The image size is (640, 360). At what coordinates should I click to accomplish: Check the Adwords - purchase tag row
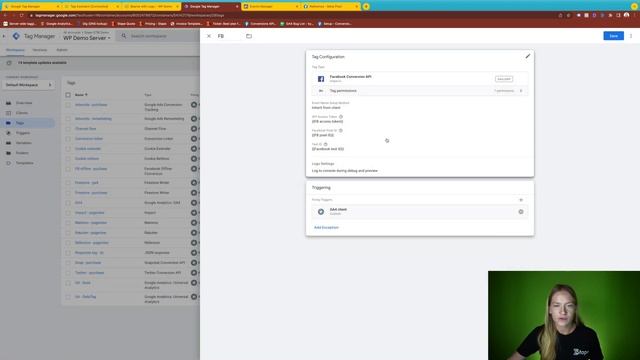pyautogui.click(x=68, y=105)
